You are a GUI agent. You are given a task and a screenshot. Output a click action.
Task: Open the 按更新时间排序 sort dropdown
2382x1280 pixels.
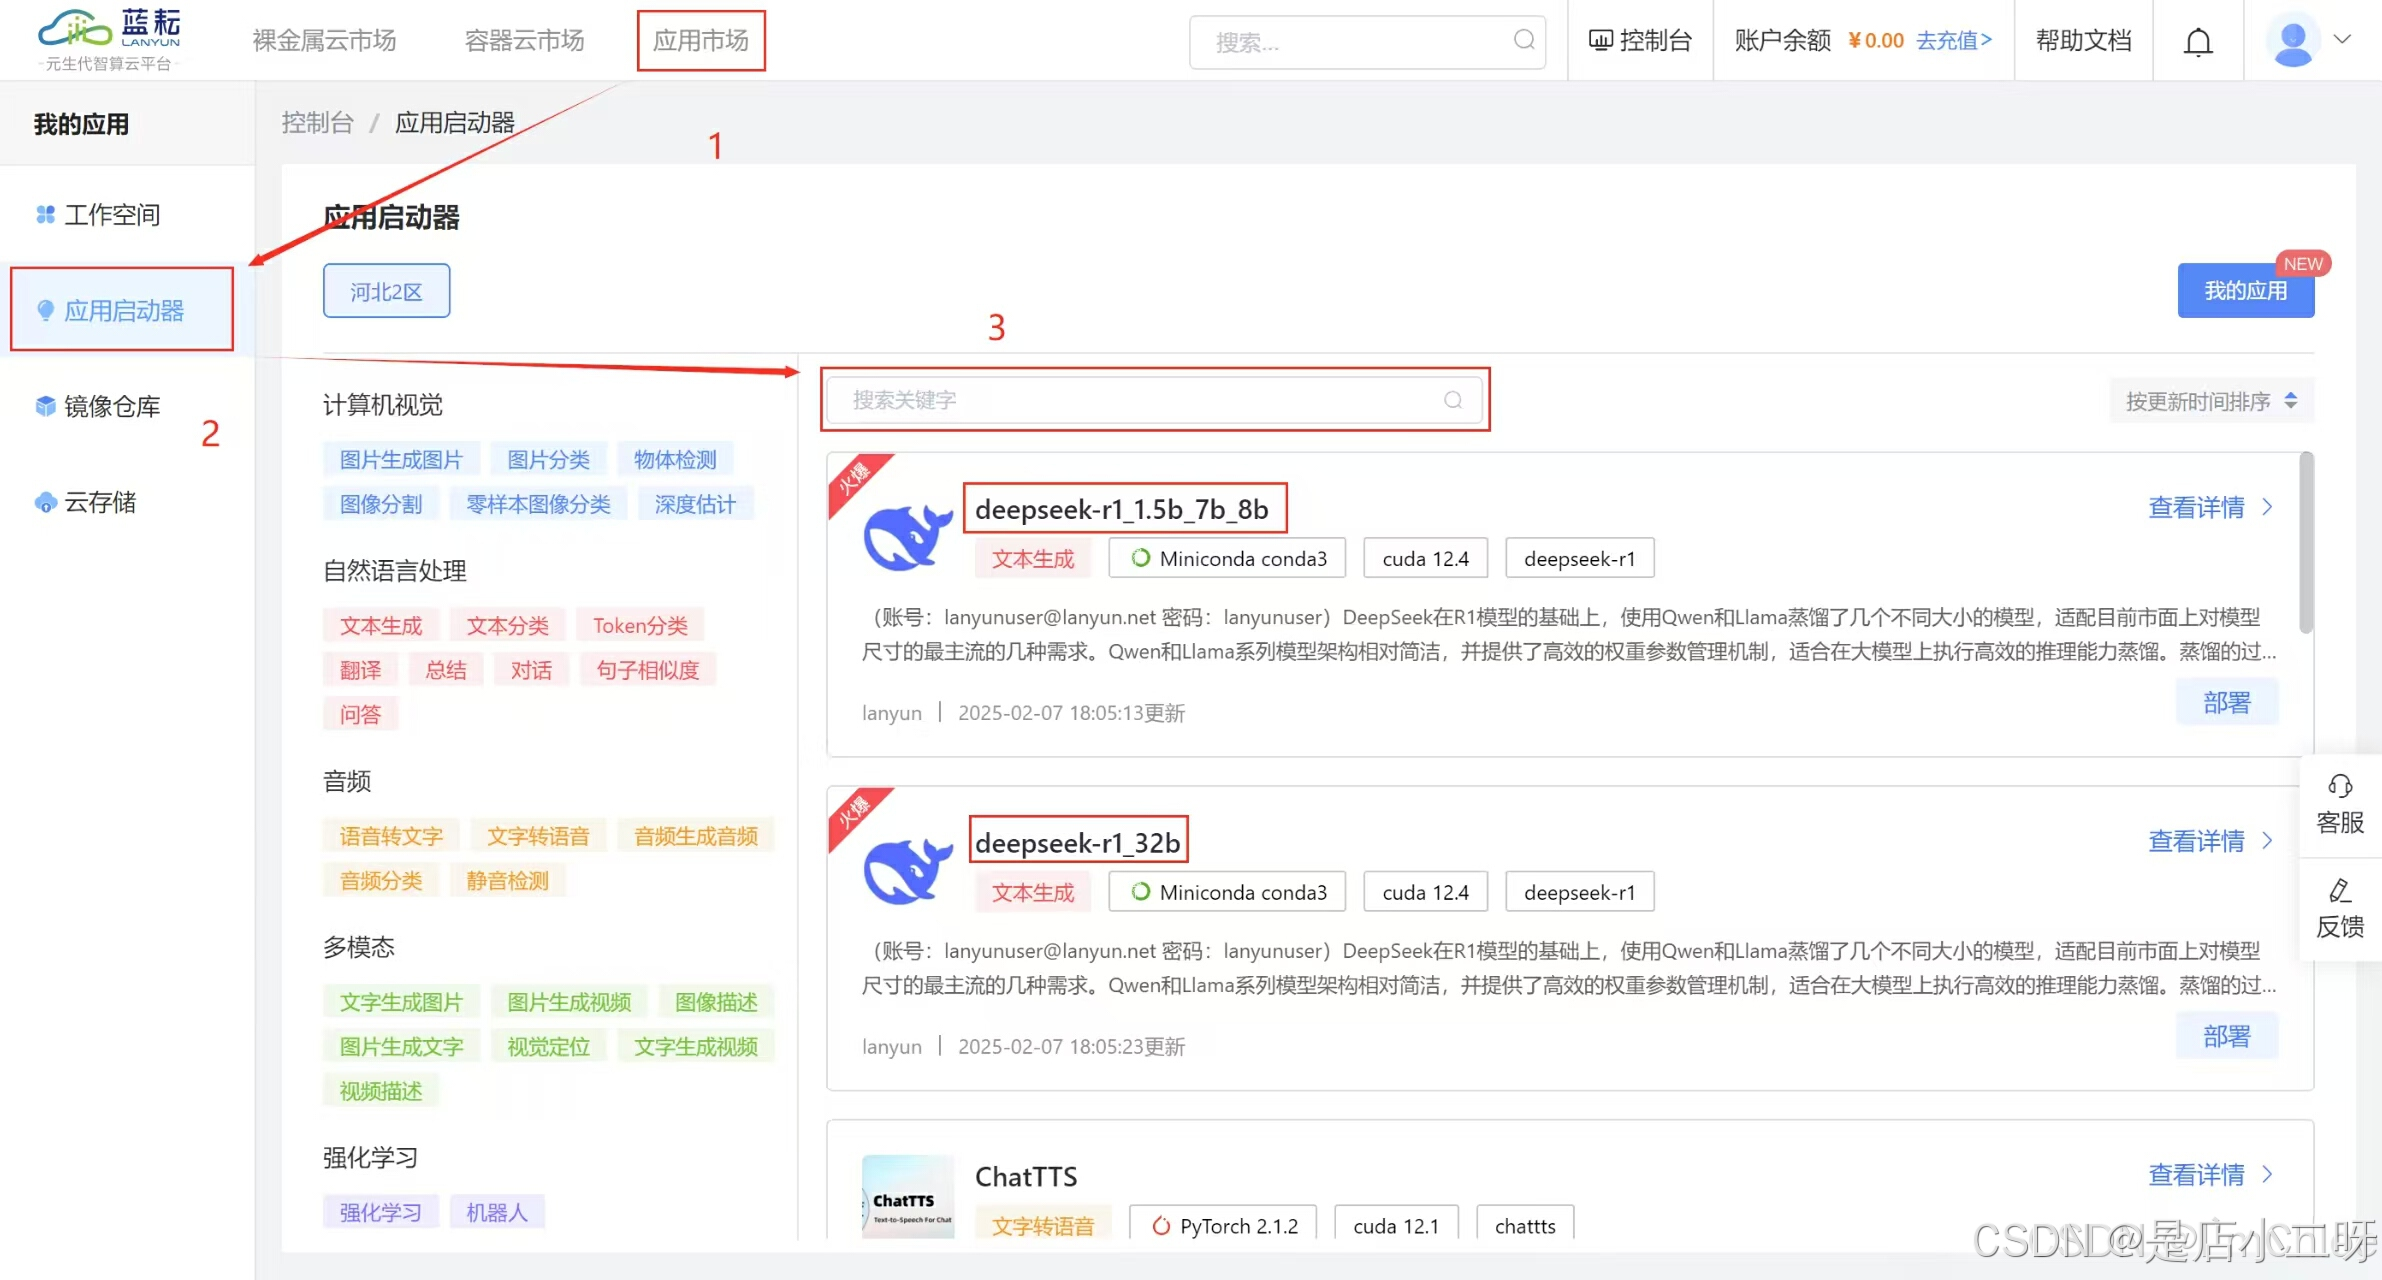click(2211, 401)
